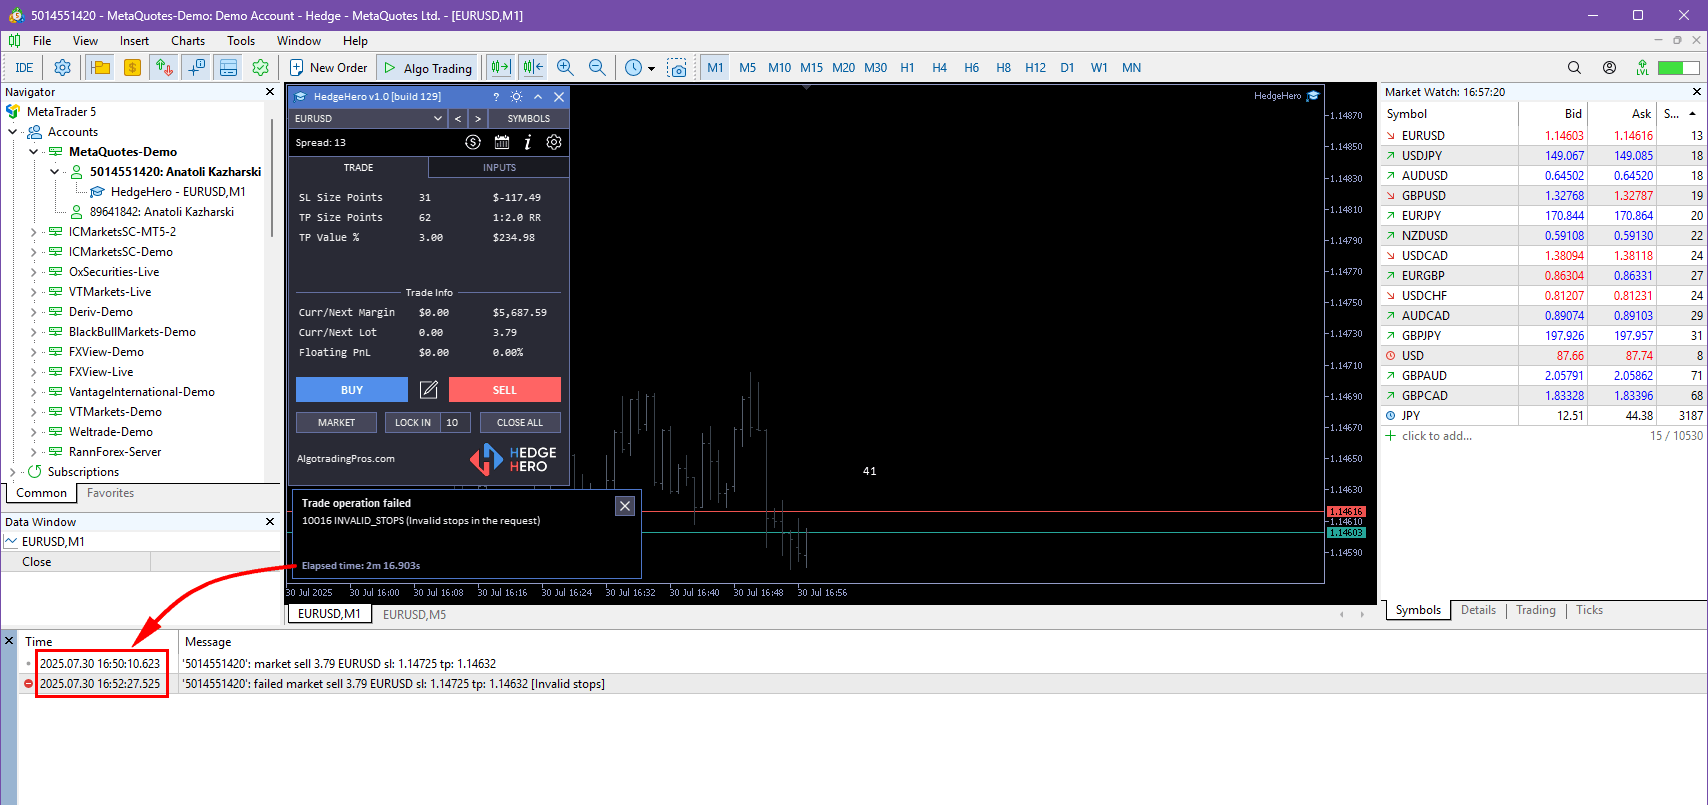Screen dimensions: 1708x805
Task: Click the edit pencil icon between BUY and SELL
Action: 428,390
